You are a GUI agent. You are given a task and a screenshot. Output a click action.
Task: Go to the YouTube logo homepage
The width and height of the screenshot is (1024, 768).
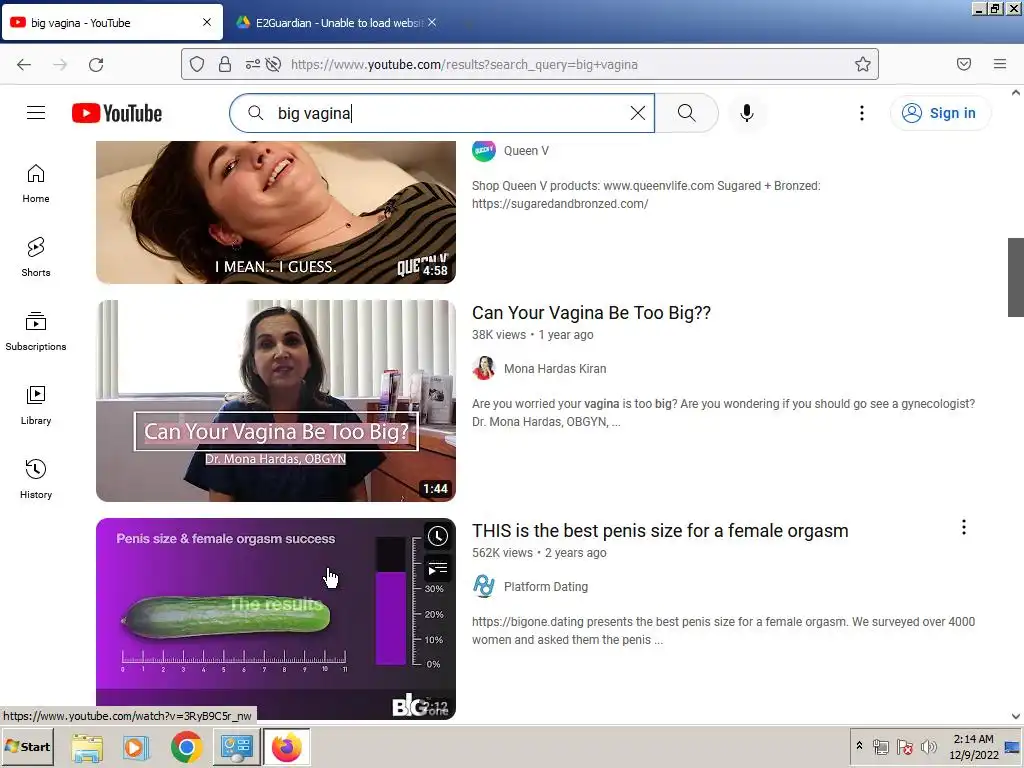117,113
